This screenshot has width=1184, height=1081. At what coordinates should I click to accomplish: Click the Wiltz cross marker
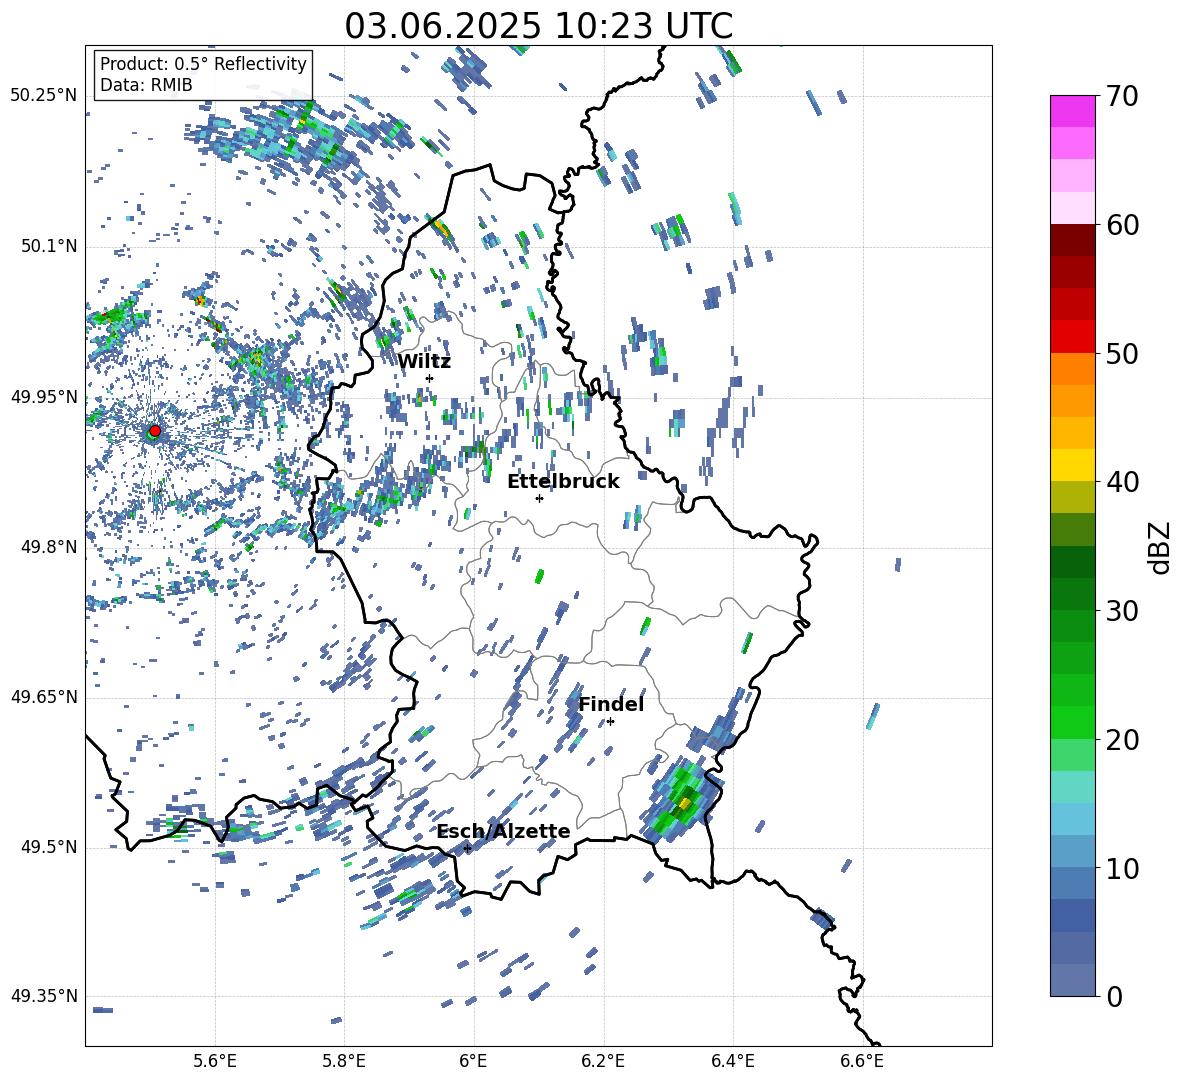point(430,378)
